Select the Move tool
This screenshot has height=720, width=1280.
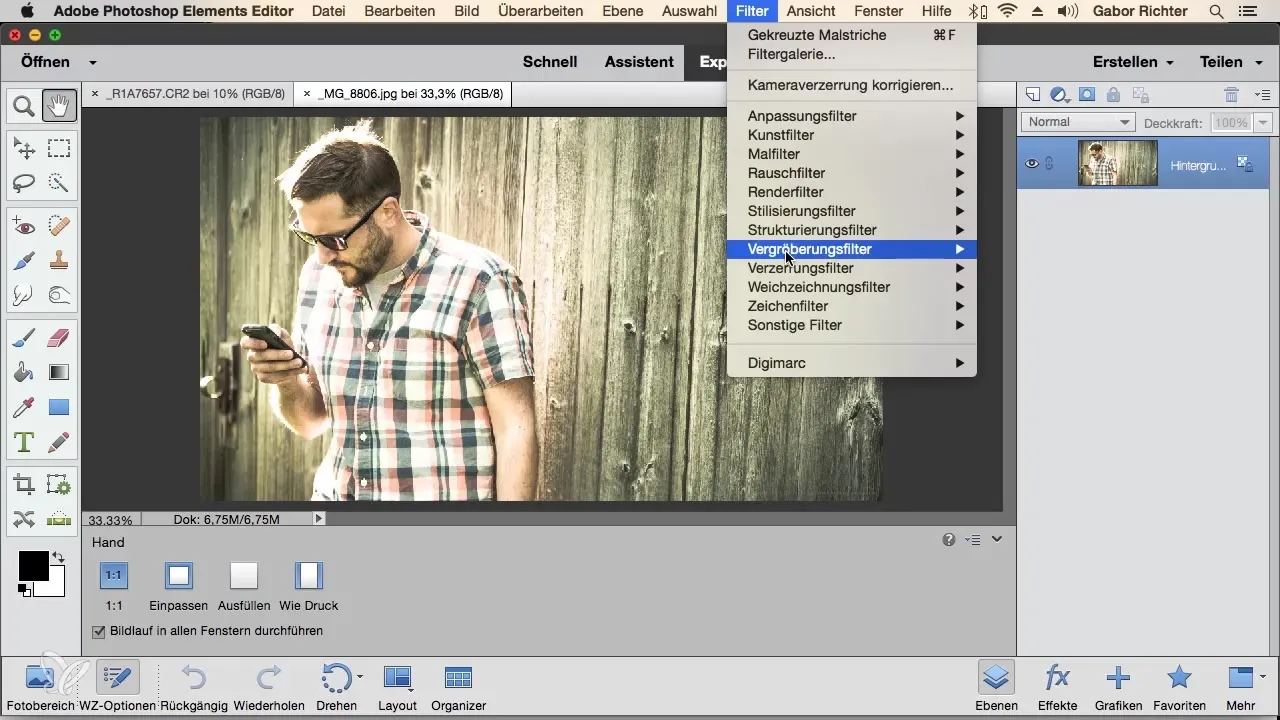pyautogui.click(x=24, y=149)
